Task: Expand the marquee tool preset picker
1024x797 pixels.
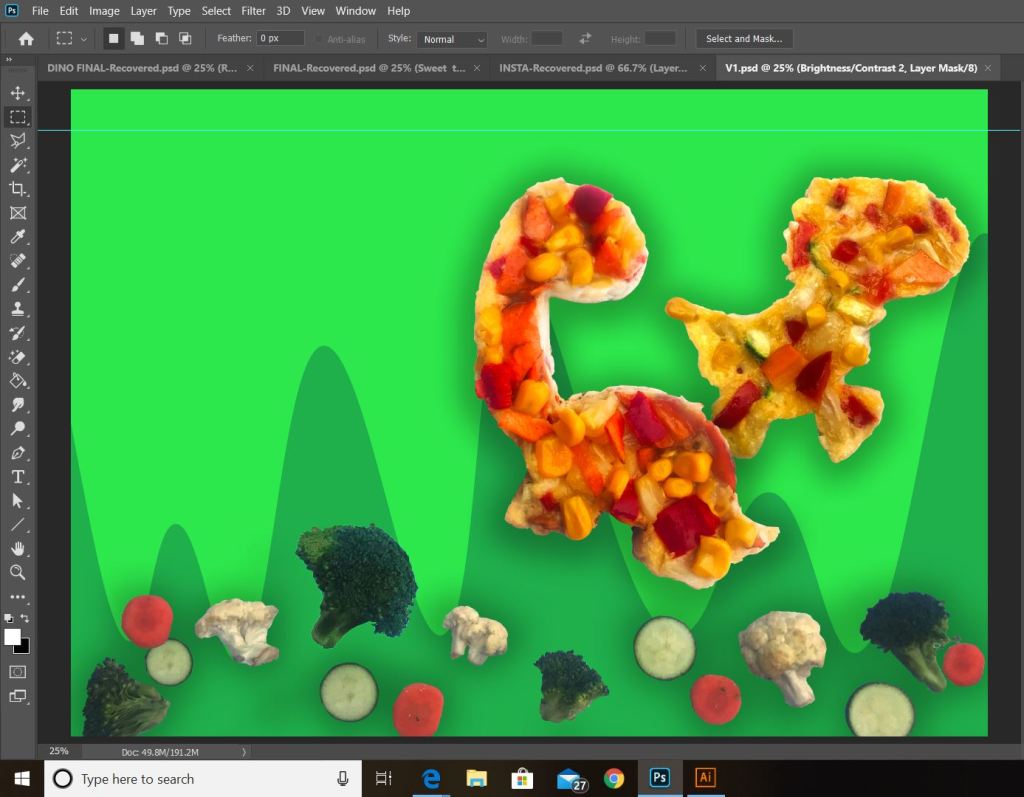Action: (x=84, y=39)
